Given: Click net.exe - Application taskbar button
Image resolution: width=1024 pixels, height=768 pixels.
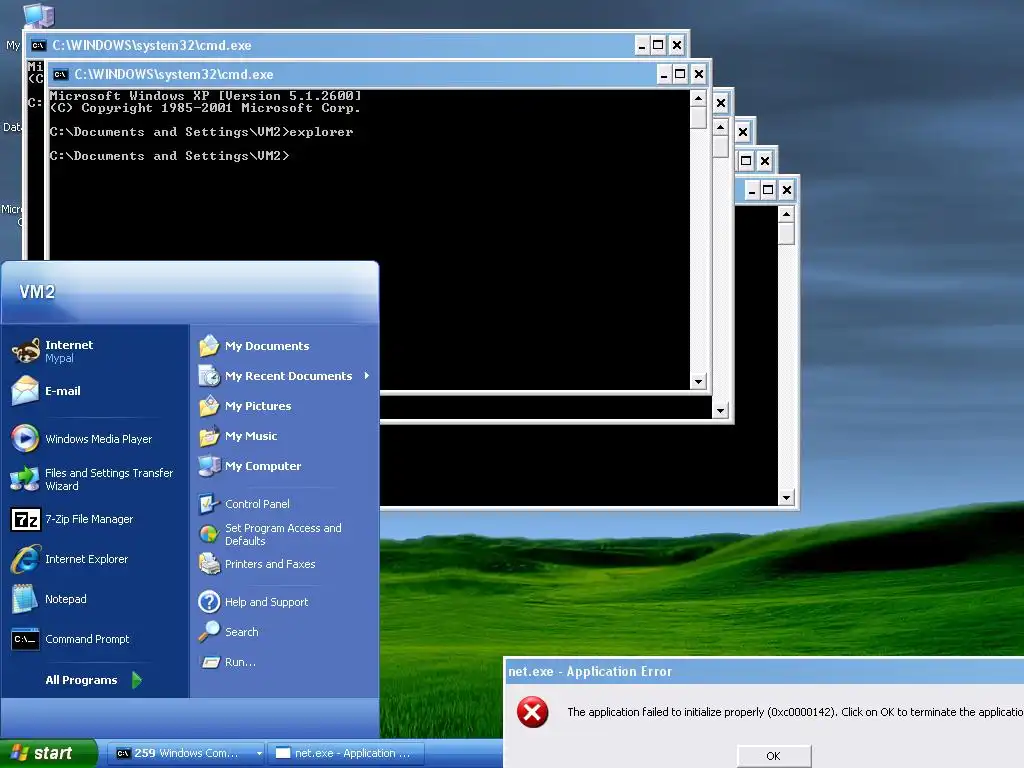Looking at the screenshot, I should coord(346,754).
